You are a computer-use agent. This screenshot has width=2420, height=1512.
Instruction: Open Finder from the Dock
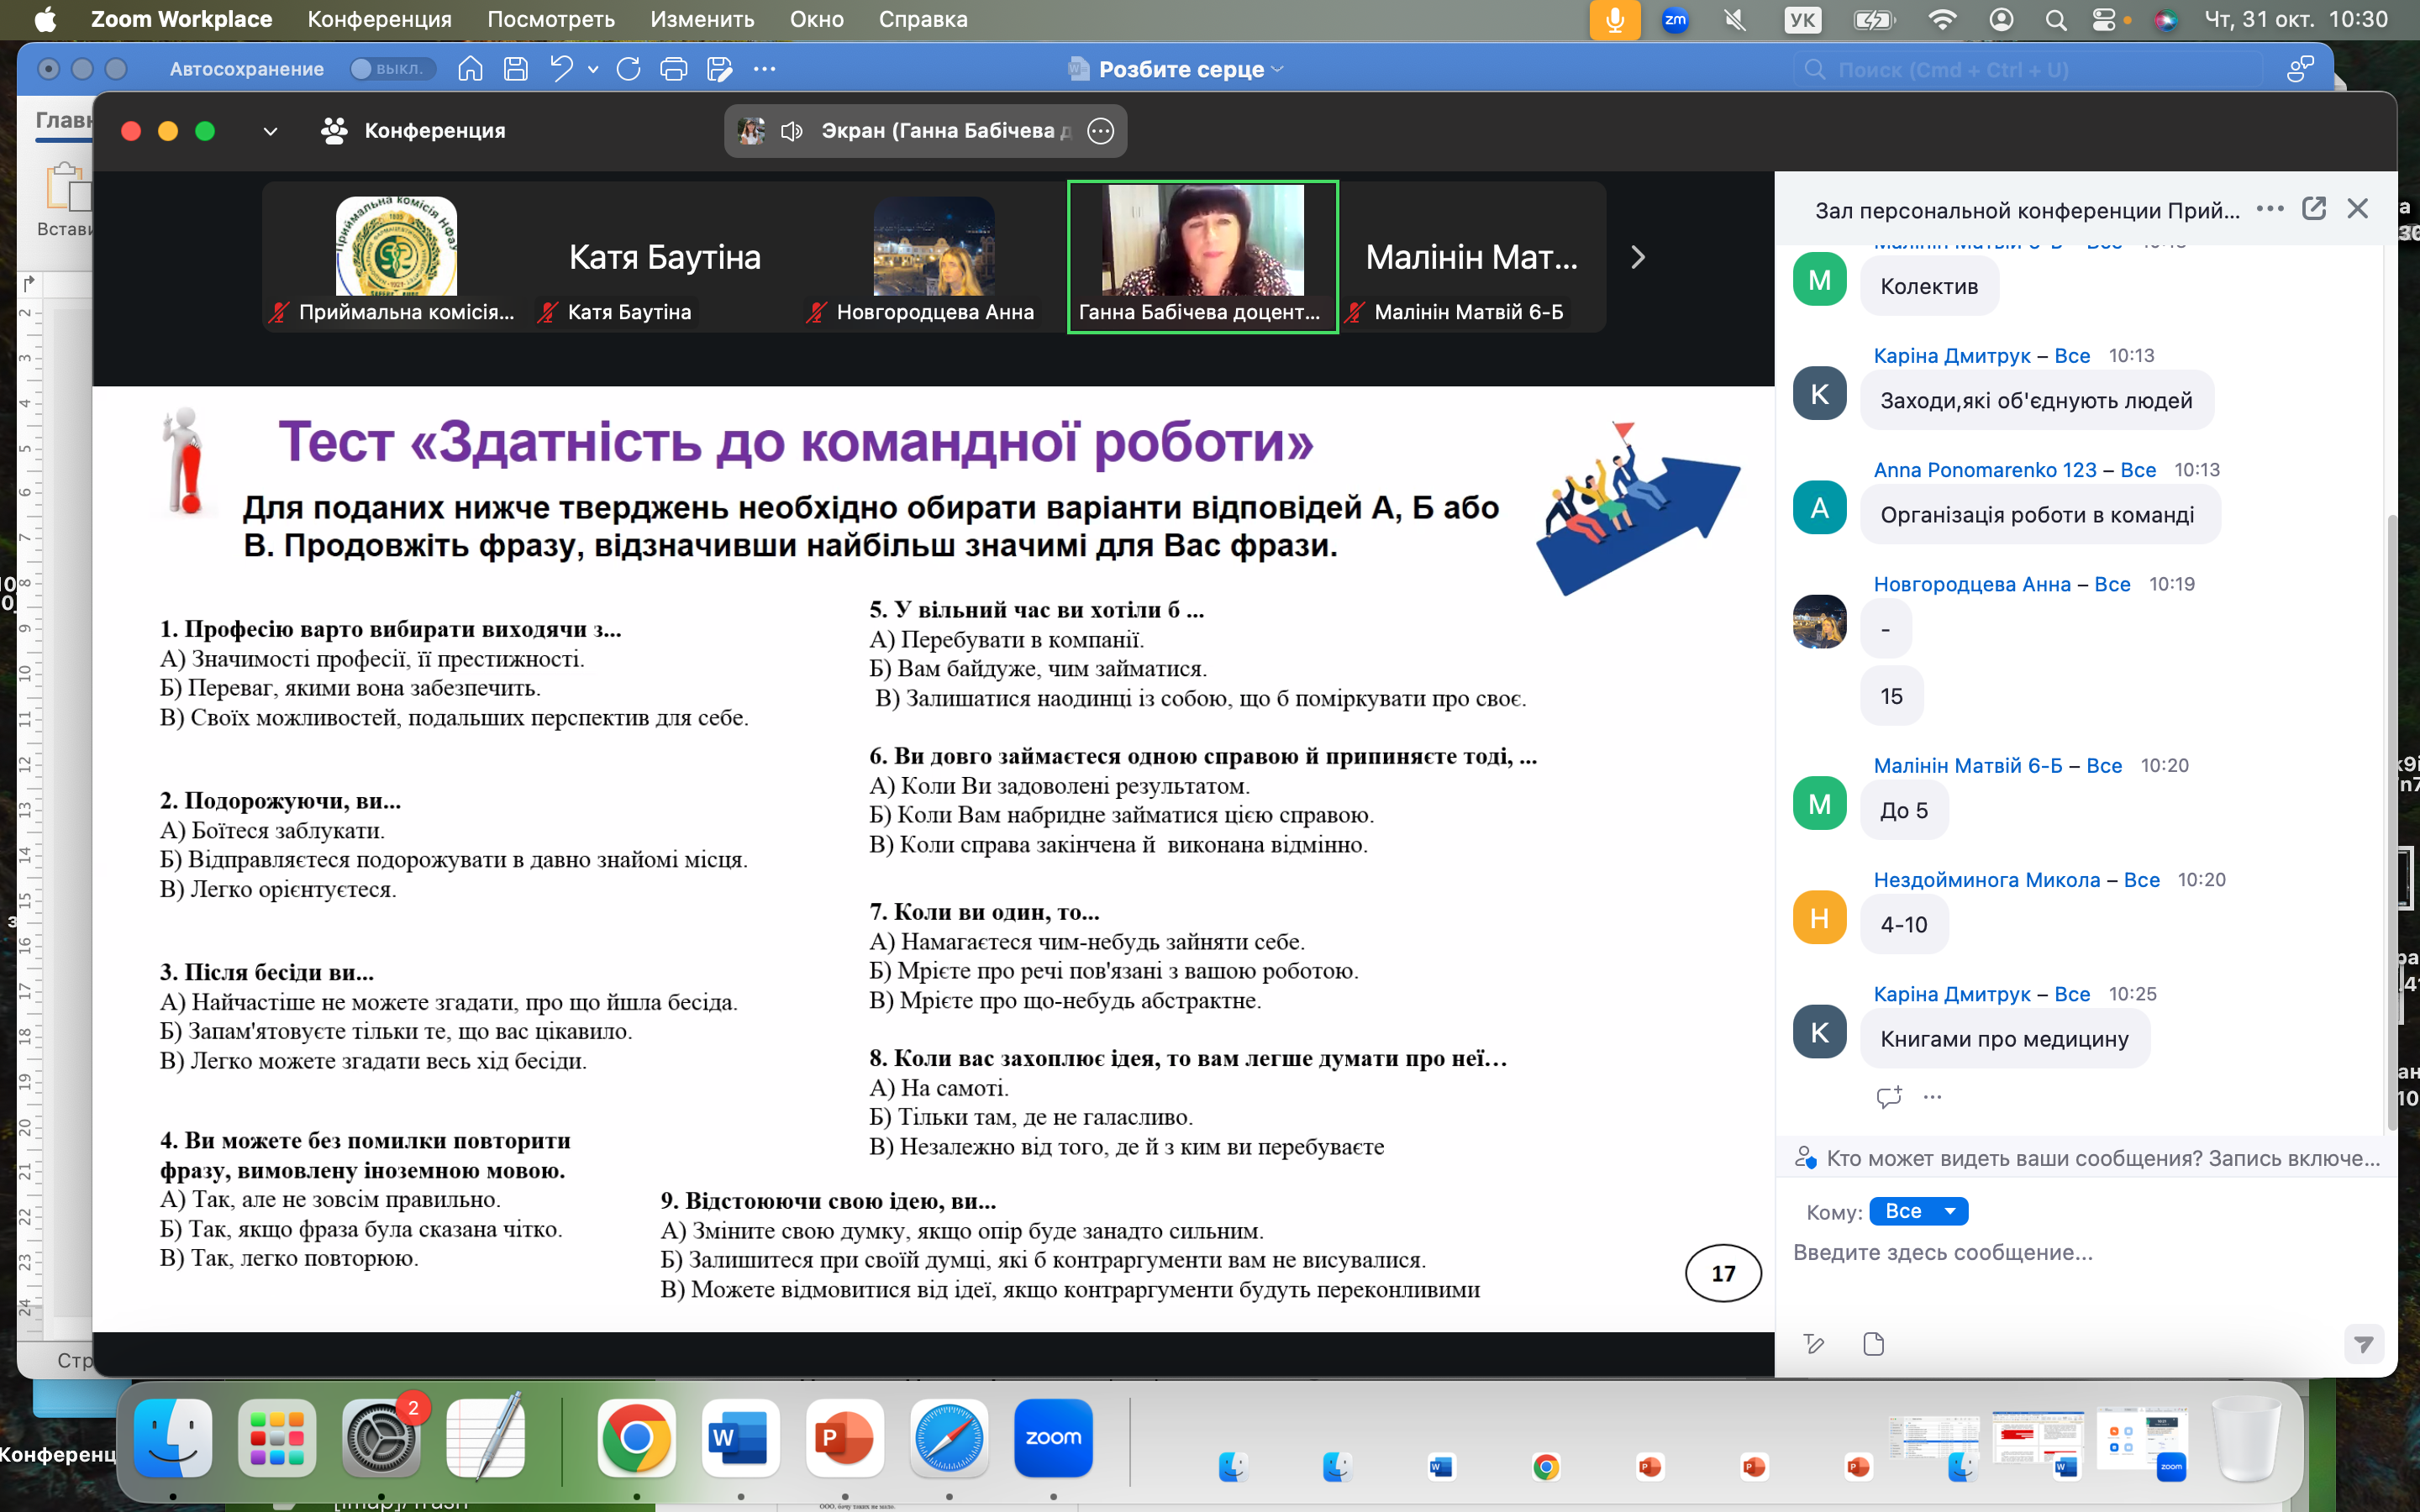click(173, 1438)
